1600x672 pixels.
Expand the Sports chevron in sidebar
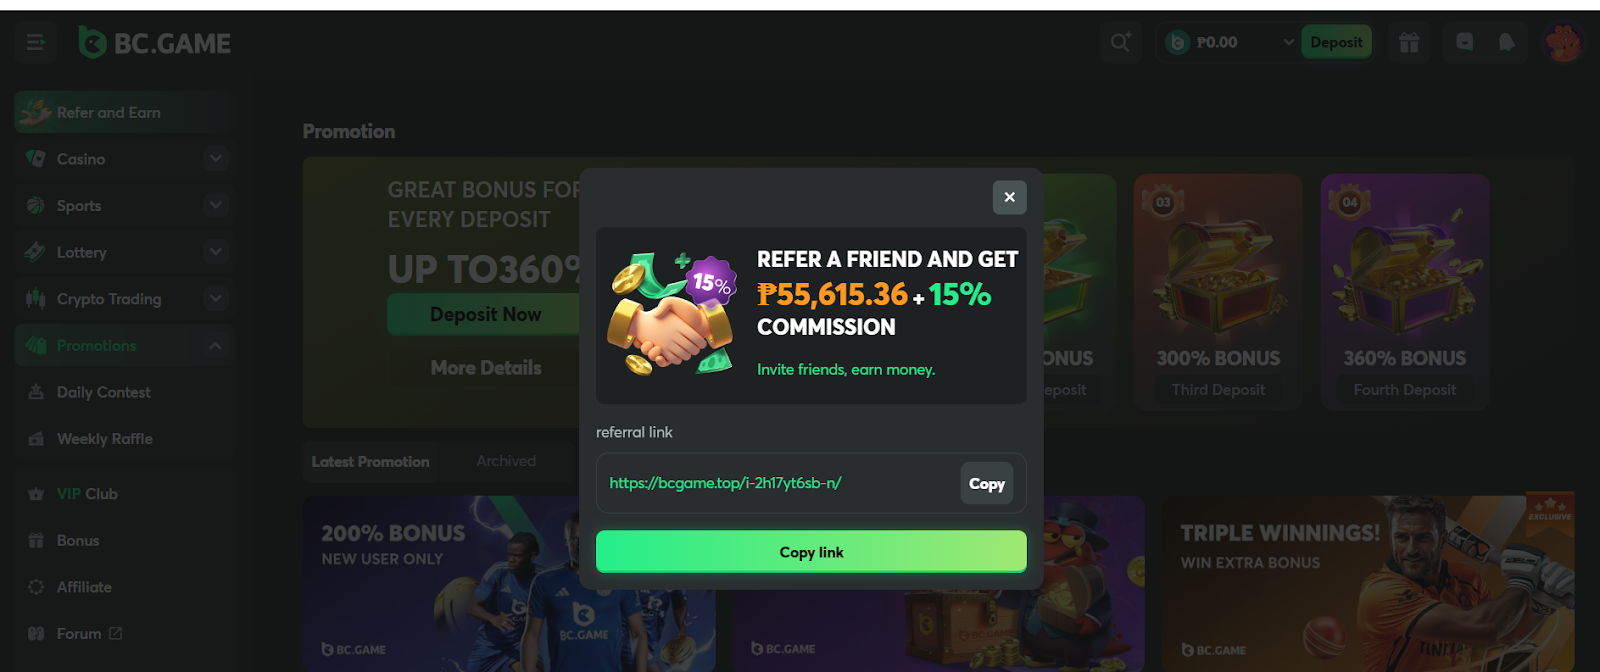tap(215, 205)
